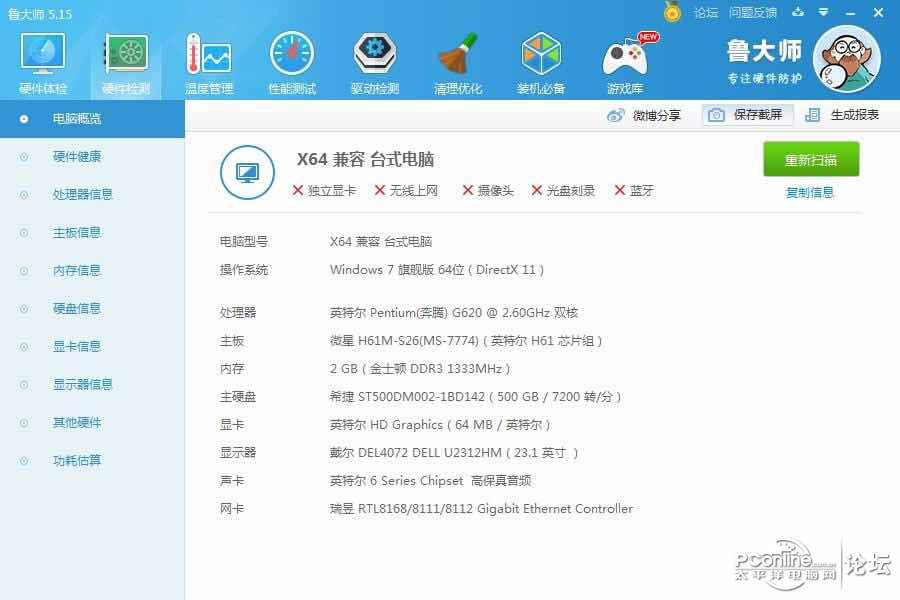Open 温度管理 temperature management icon

pyautogui.click(x=209, y=63)
